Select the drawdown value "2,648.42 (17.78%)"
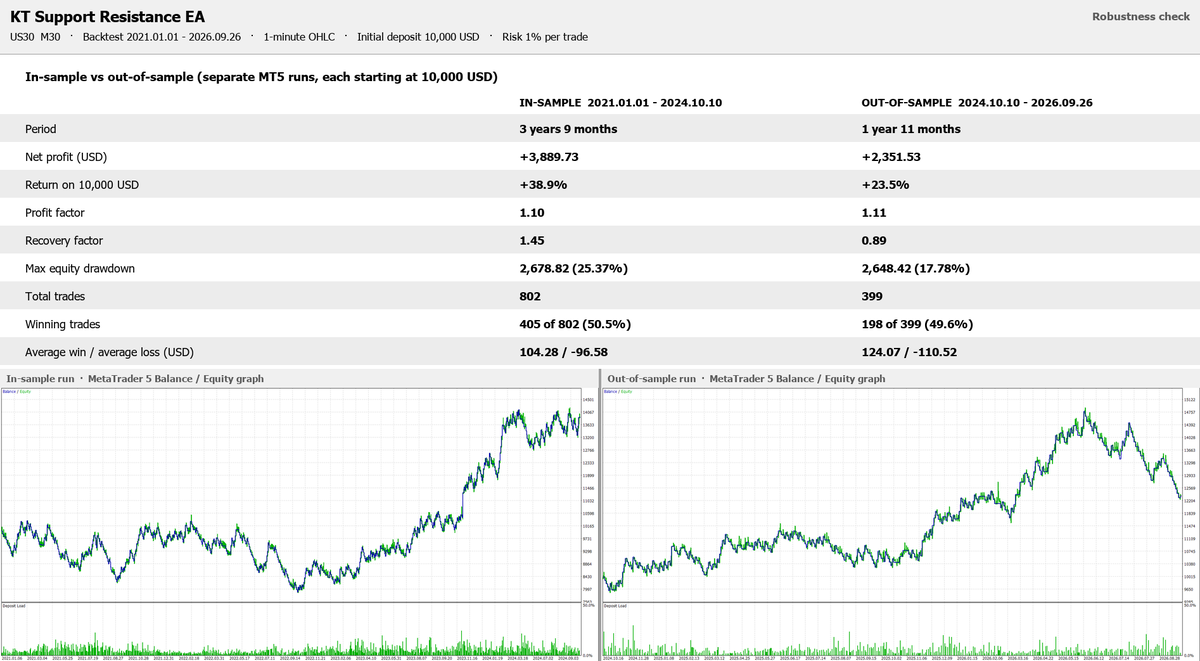1200x661 pixels. pyautogui.click(x=915, y=269)
